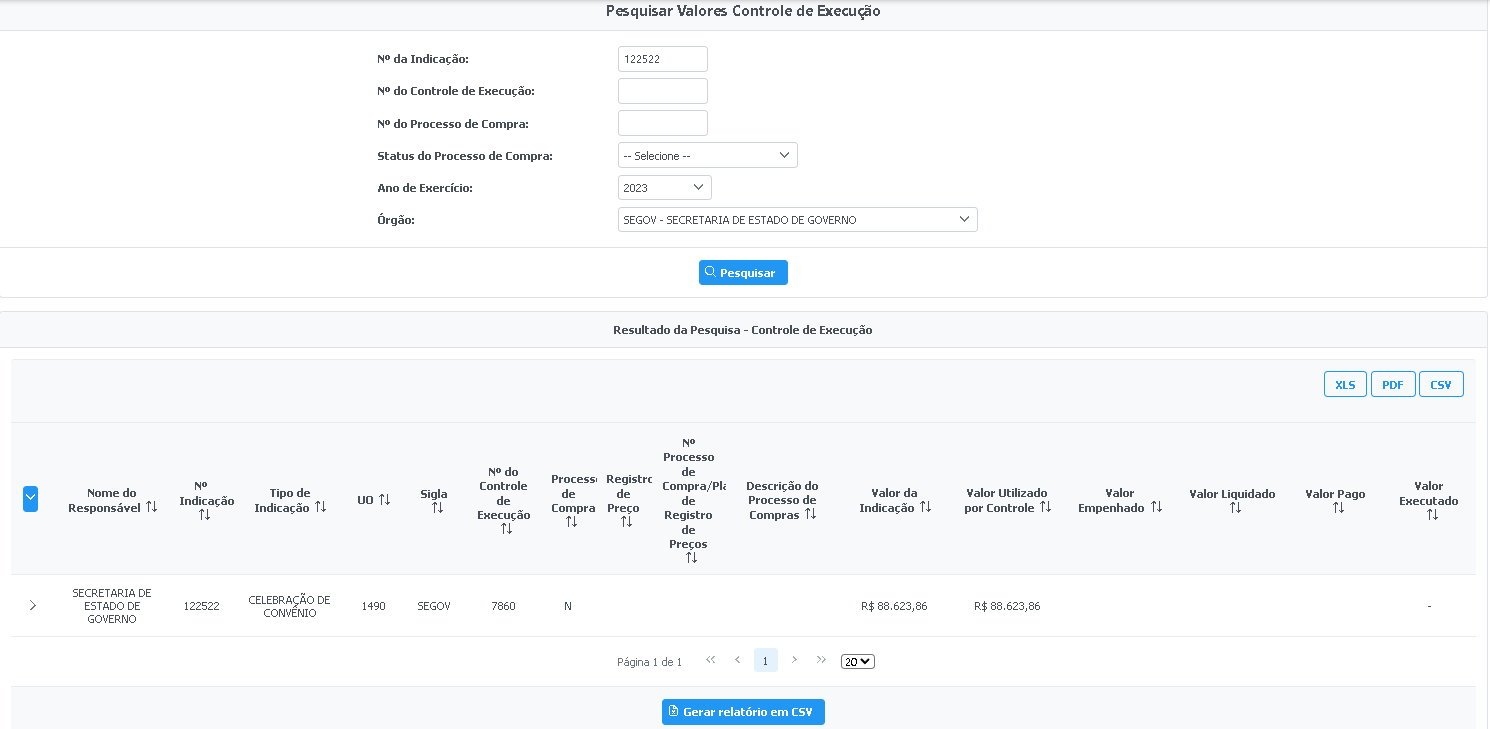Sort by Tipo de Indicação column
1490x729 pixels.
(320, 507)
